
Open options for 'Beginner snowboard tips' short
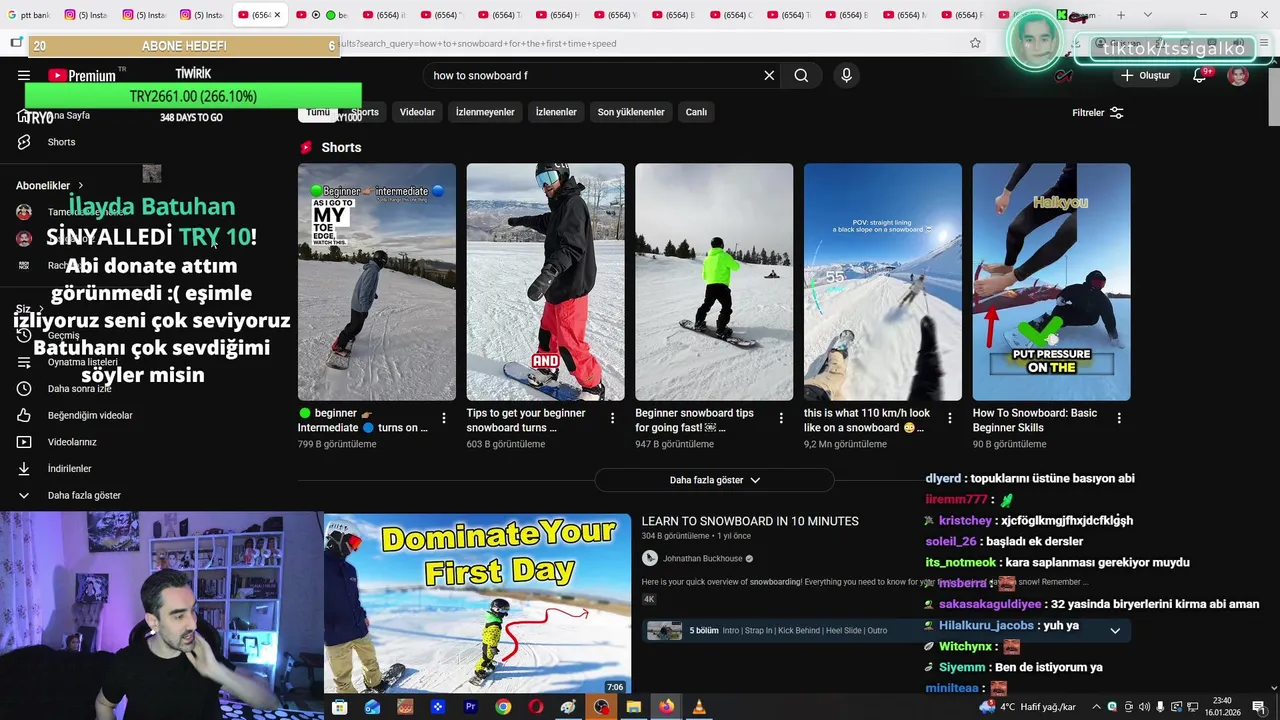(x=781, y=418)
